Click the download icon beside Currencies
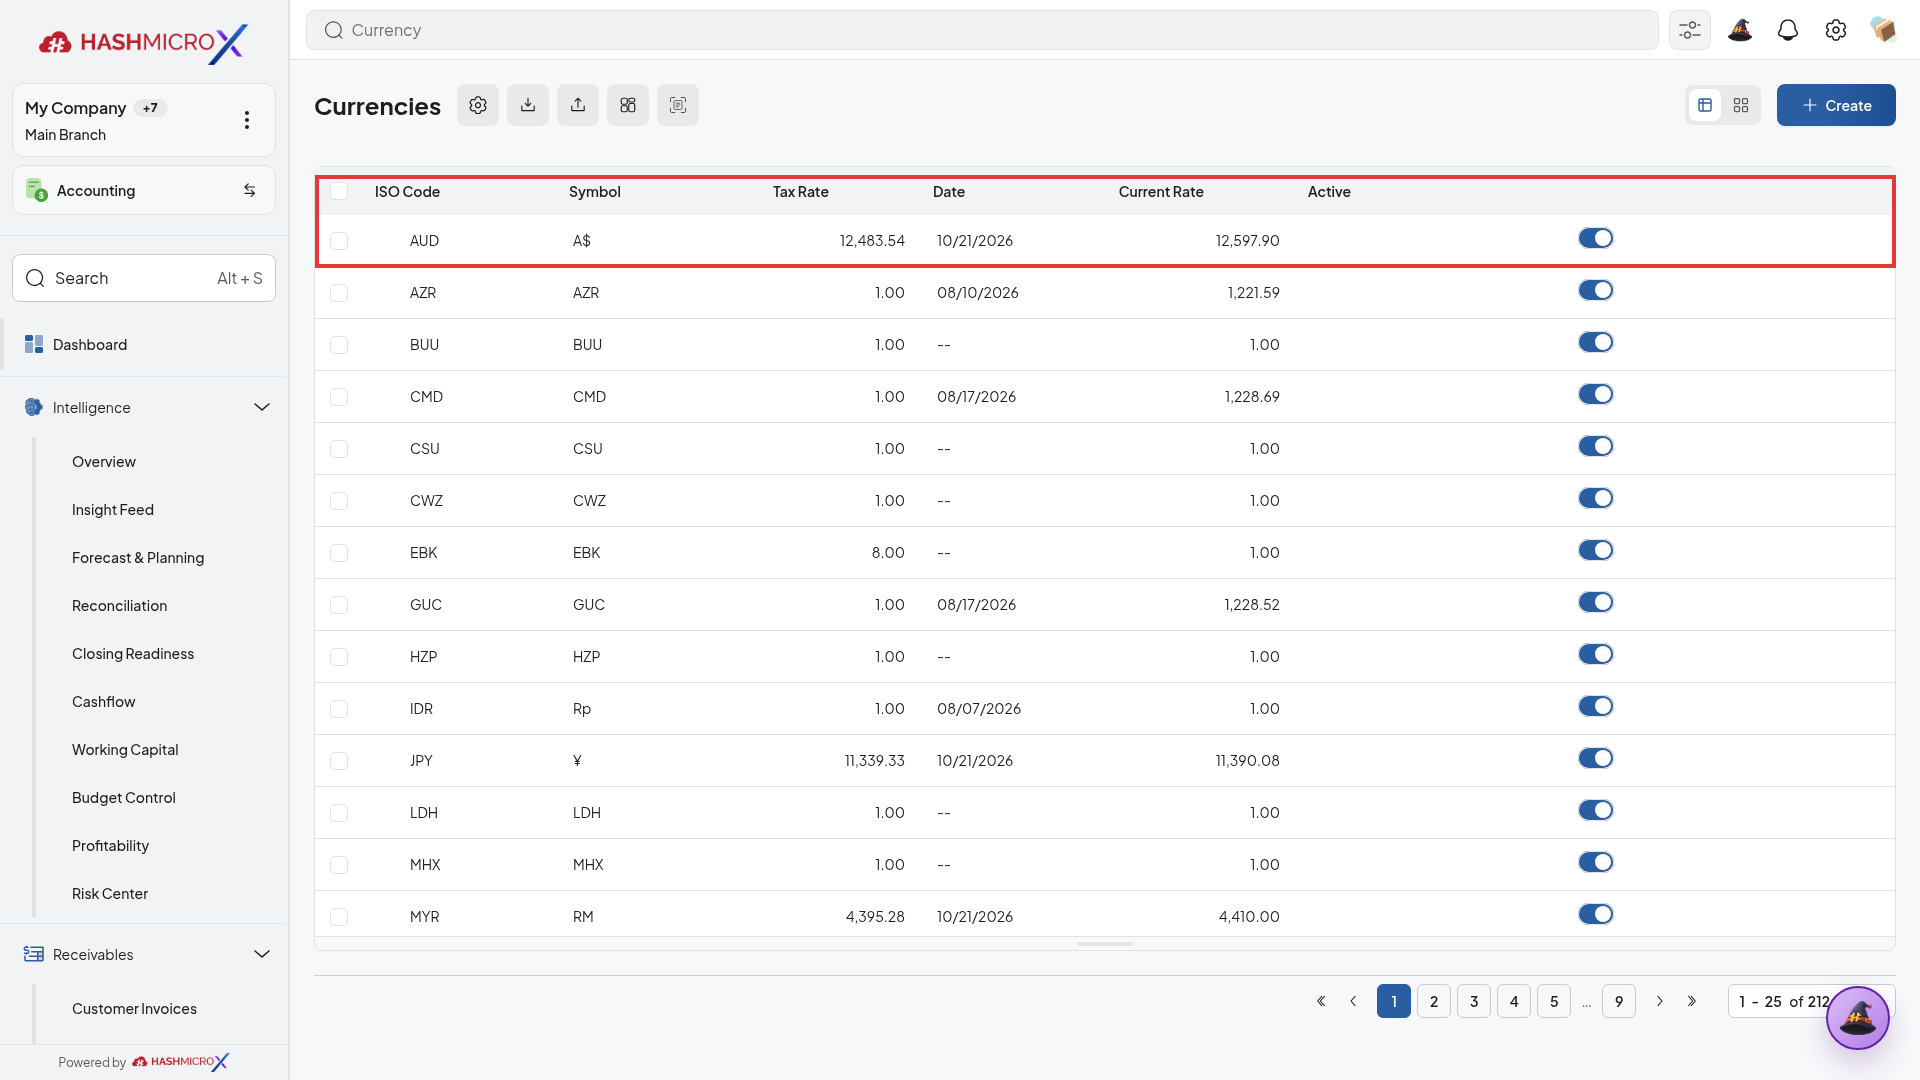The image size is (1920, 1080). (528, 105)
